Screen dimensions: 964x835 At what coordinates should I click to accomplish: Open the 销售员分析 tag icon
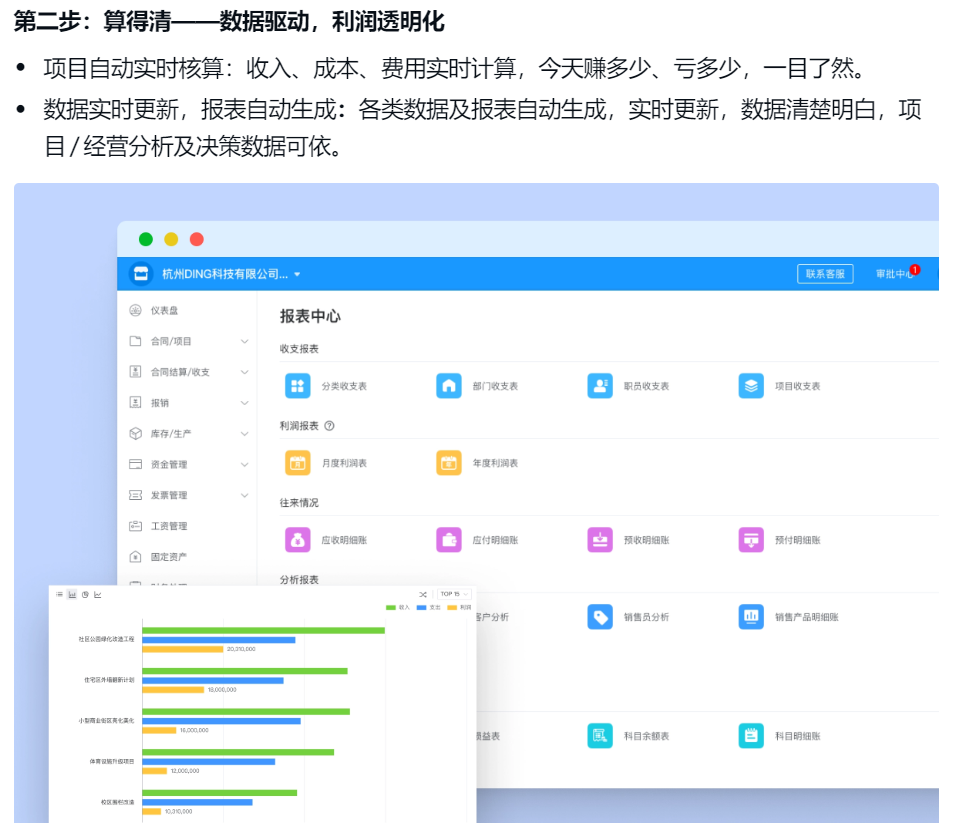pos(600,617)
